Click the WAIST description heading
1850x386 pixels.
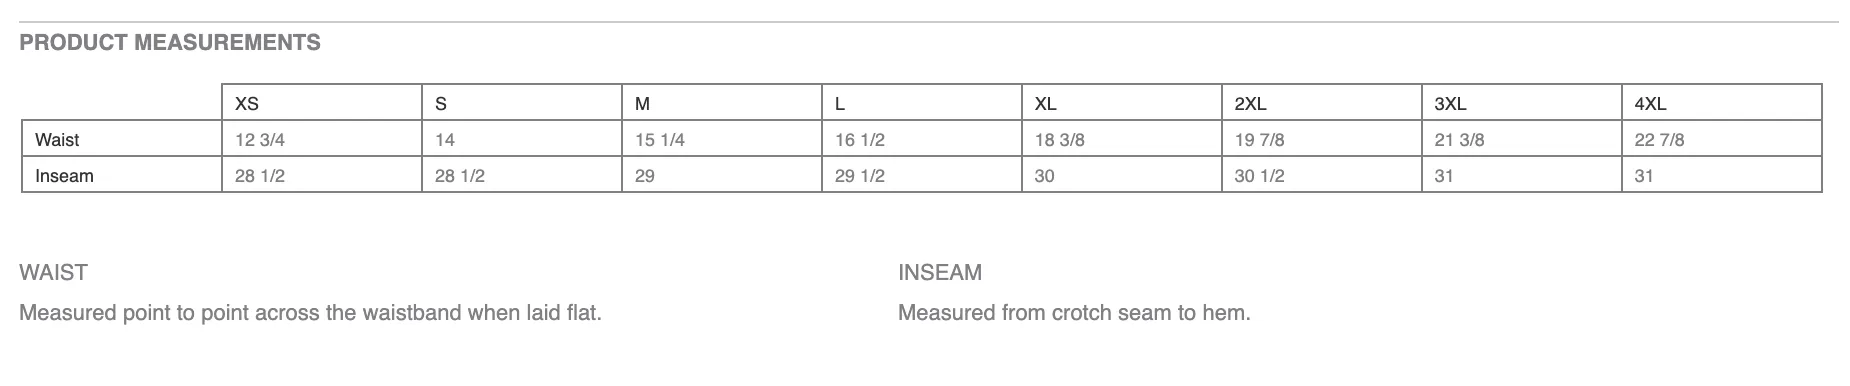[x=53, y=272]
